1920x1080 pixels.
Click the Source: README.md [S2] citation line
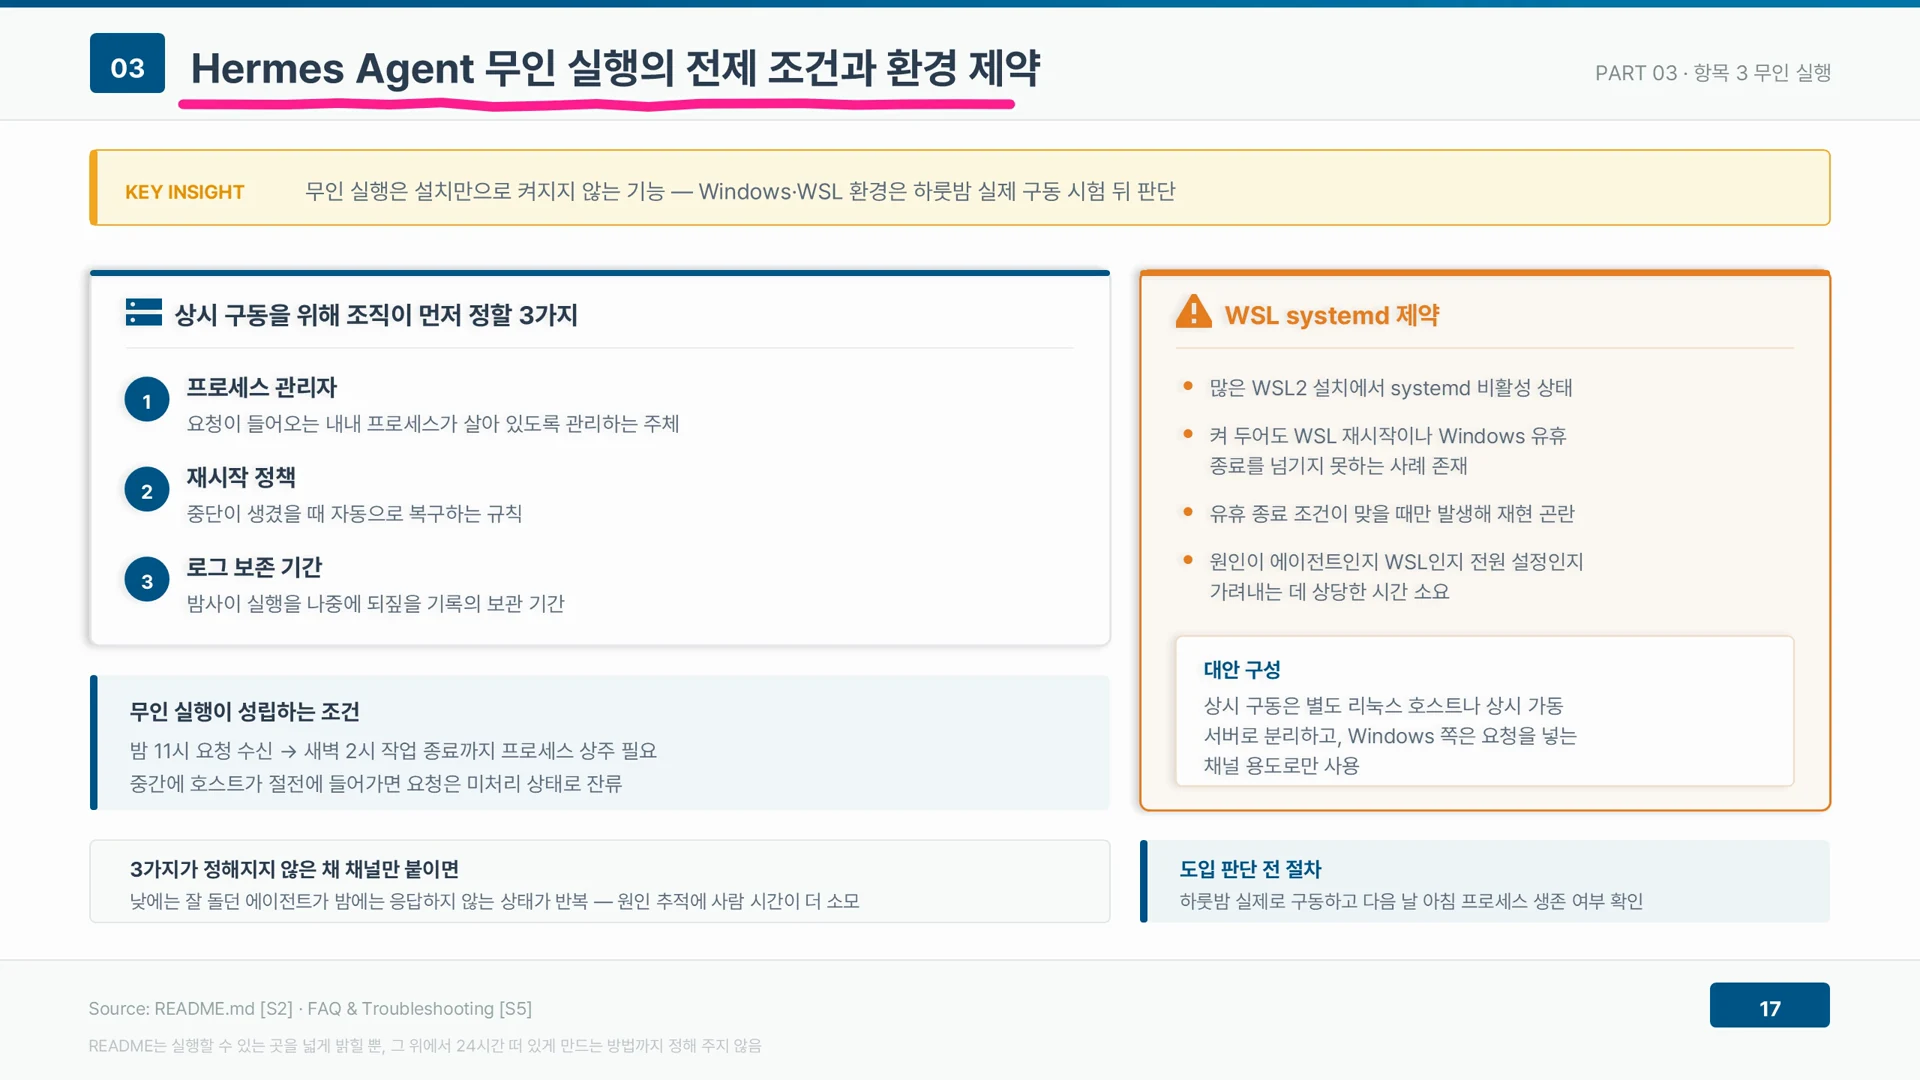click(x=310, y=1009)
